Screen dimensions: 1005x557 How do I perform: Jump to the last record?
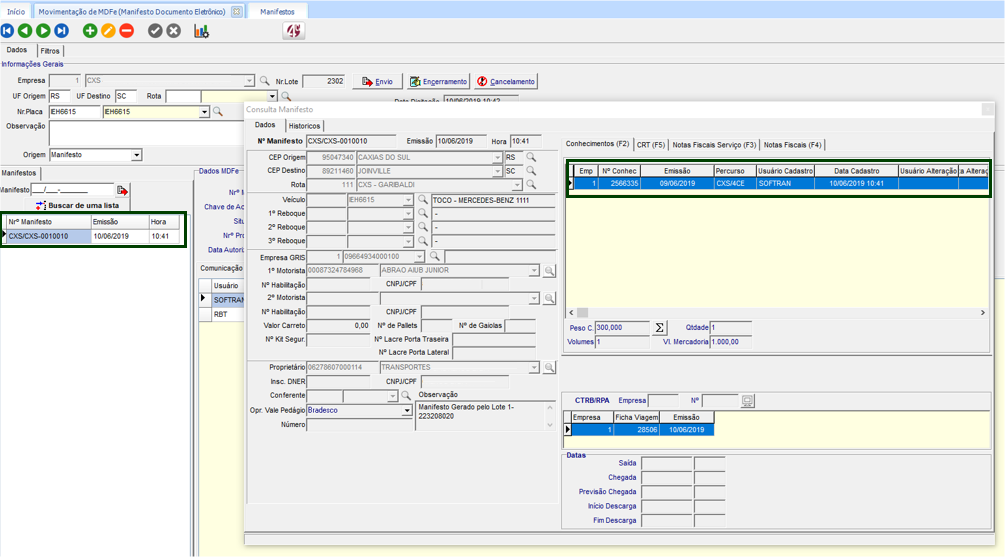pos(60,31)
